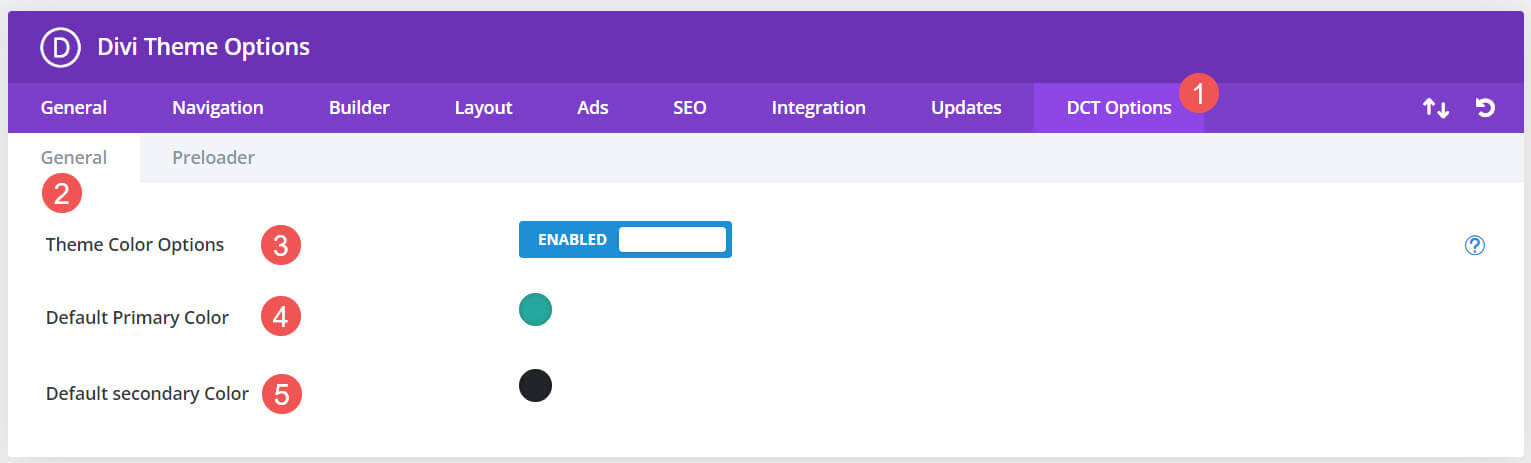The image size is (1531, 463).
Task: Open the help question mark icon
Action: coord(1474,245)
